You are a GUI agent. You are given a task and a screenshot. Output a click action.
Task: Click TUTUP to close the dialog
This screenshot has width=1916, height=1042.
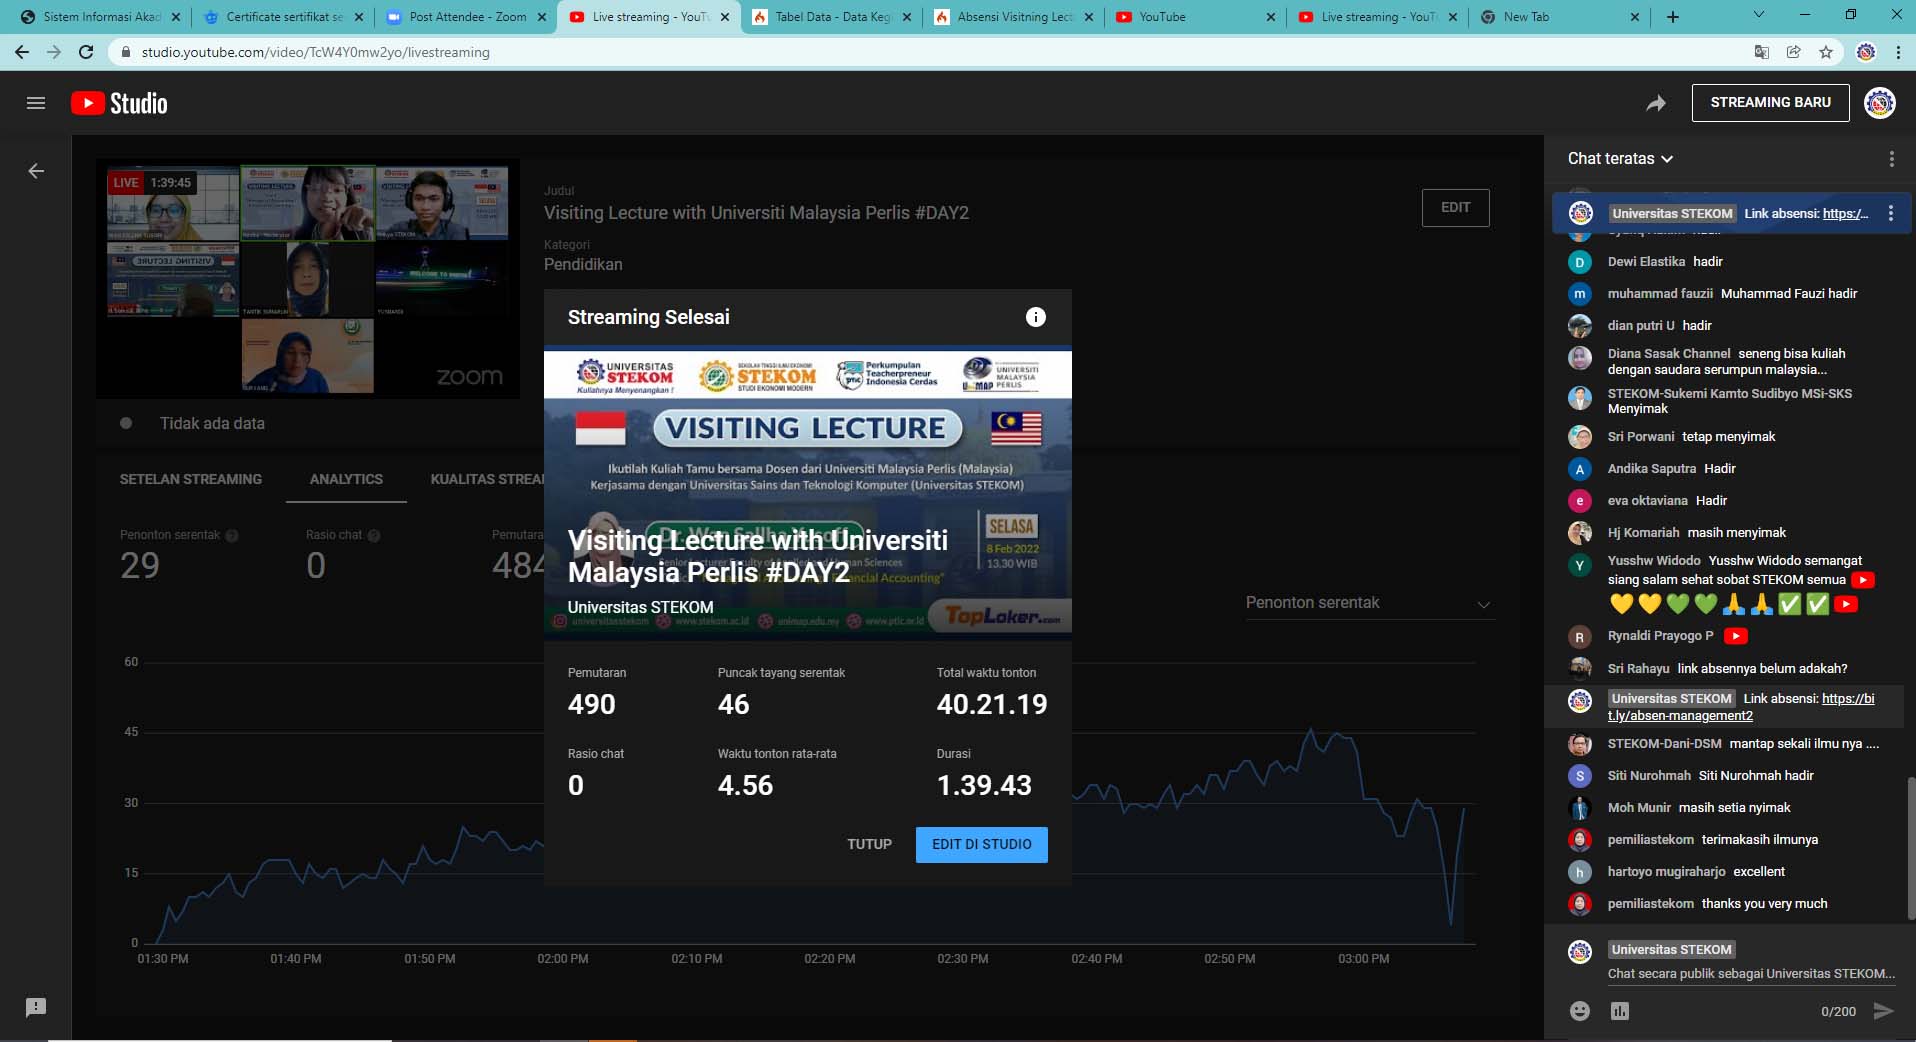[869, 845]
